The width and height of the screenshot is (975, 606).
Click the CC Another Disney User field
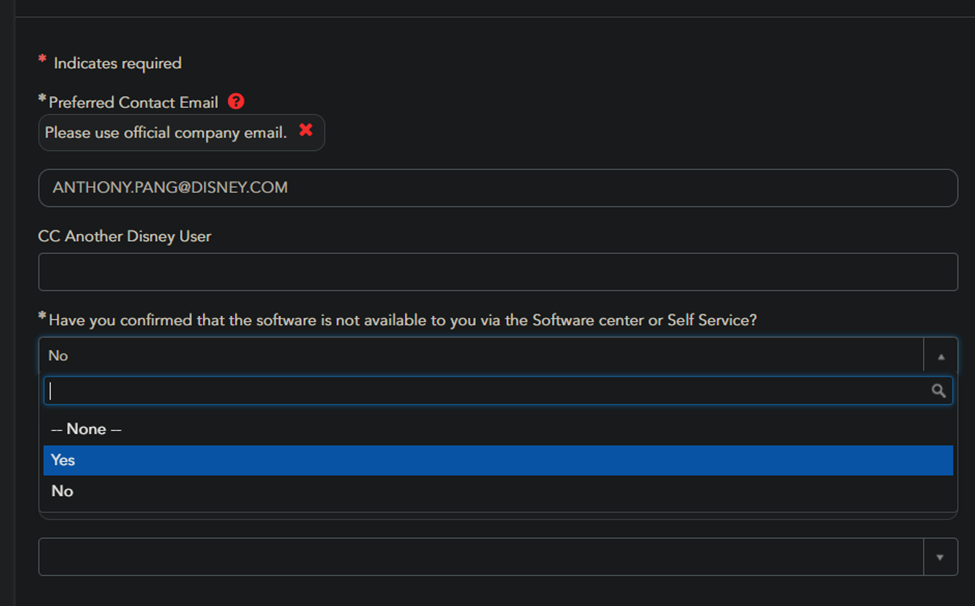pyautogui.click(x=497, y=272)
